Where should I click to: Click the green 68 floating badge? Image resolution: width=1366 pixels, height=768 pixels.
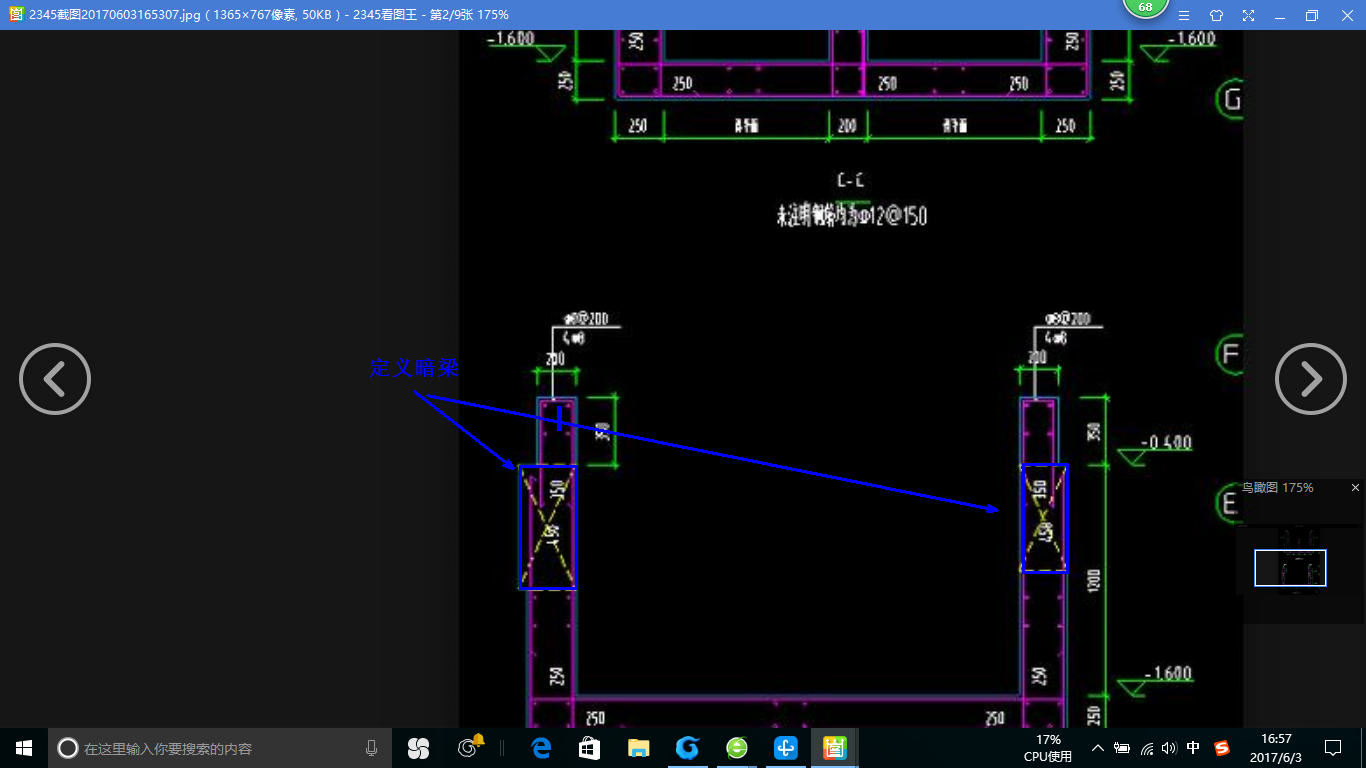tap(1145, 8)
